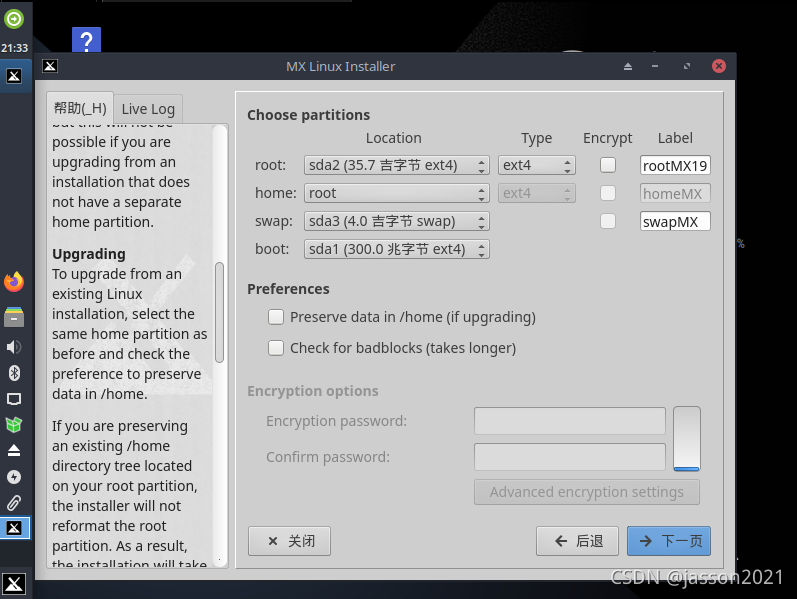This screenshot has height=599, width=797.
Task: Shade the window with the titlebar eject arrow
Action: (x=628, y=66)
